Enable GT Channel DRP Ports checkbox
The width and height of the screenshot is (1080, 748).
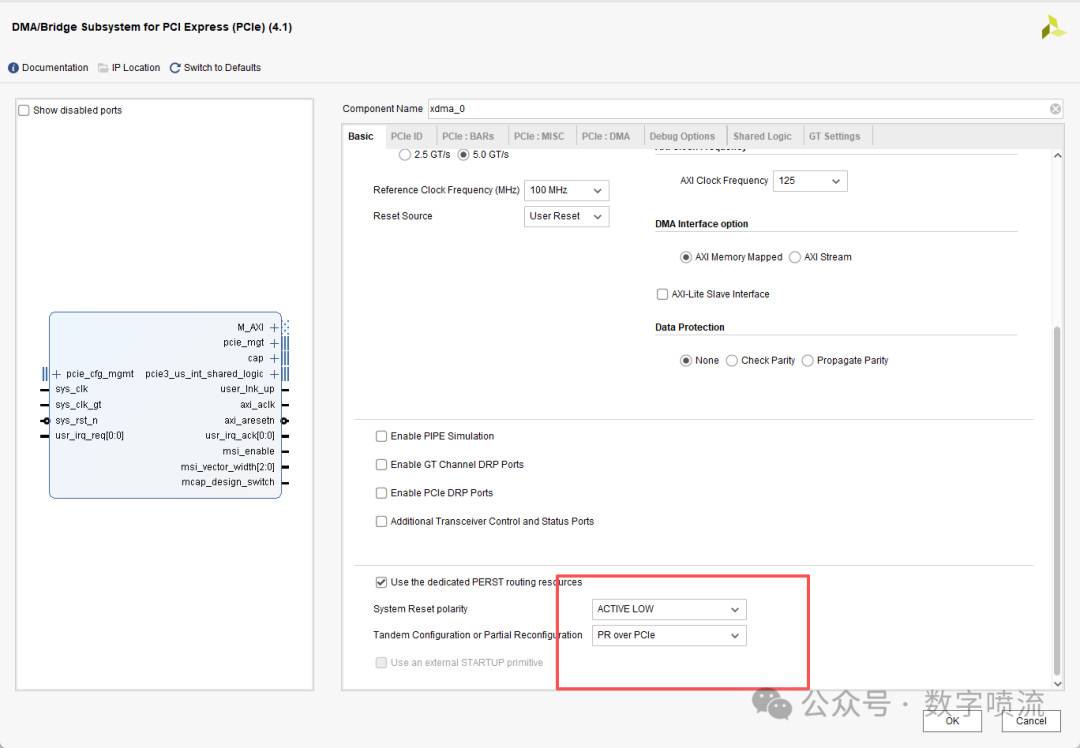tap(381, 464)
